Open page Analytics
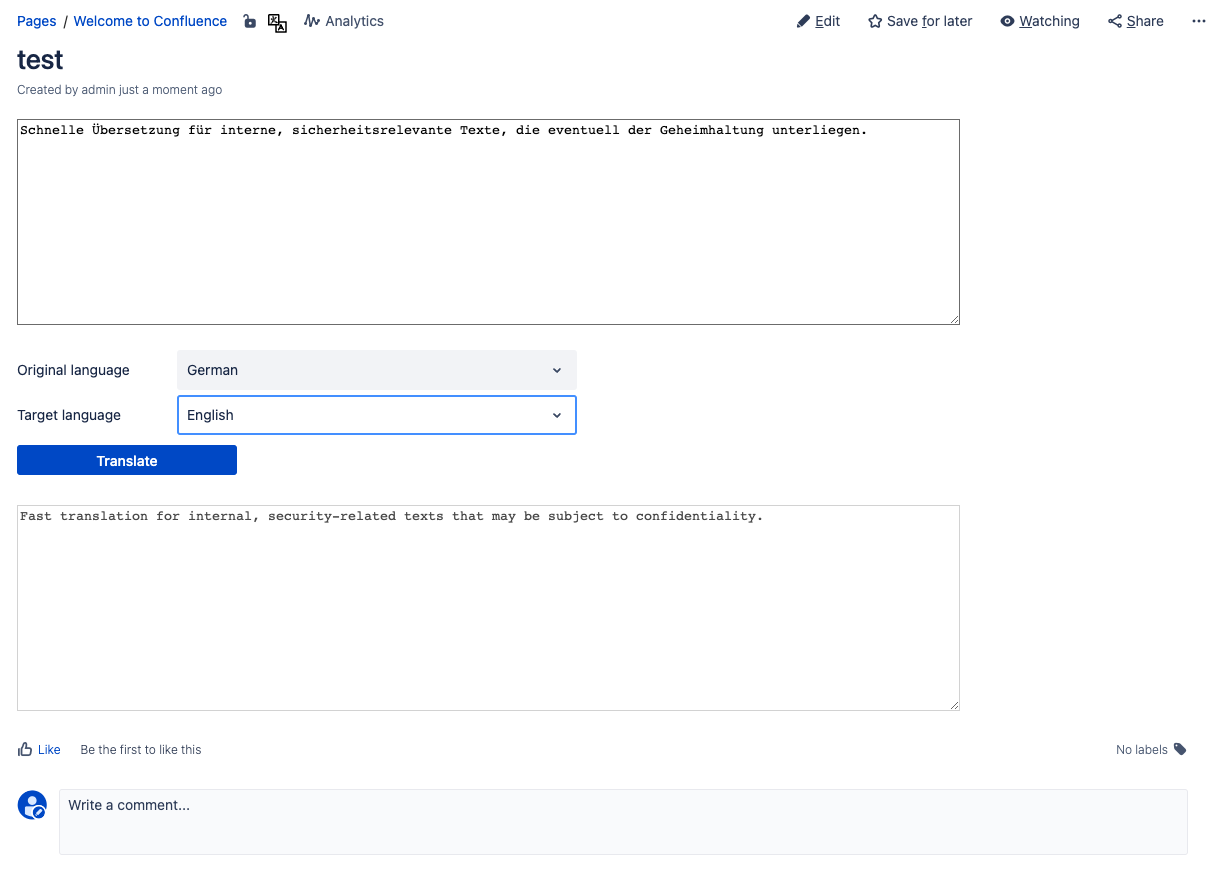 344,21
